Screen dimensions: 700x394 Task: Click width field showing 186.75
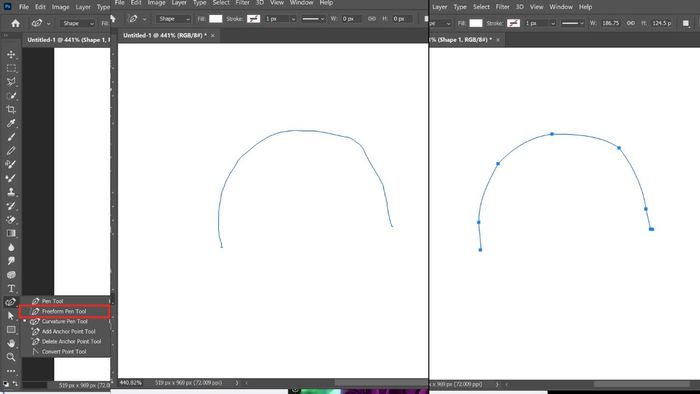[611, 23]
